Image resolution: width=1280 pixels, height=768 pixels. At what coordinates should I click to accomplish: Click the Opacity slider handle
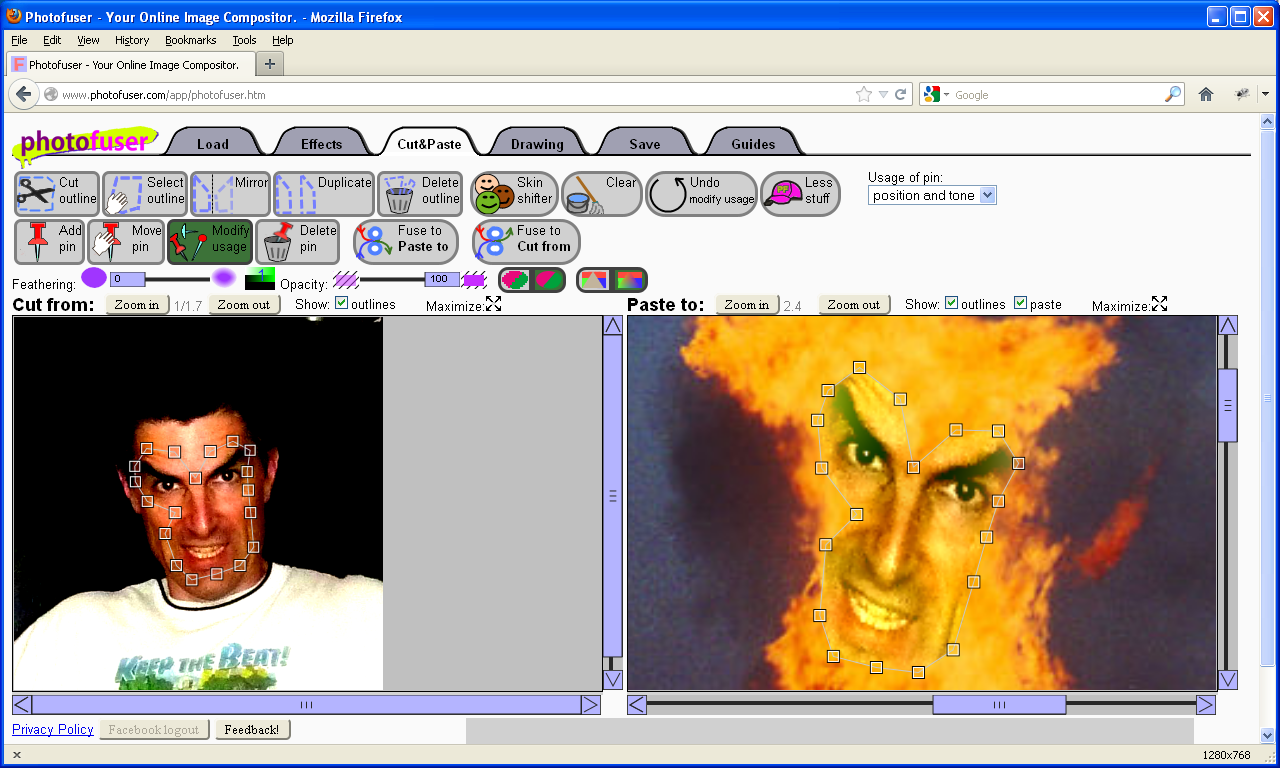(442, 279)
